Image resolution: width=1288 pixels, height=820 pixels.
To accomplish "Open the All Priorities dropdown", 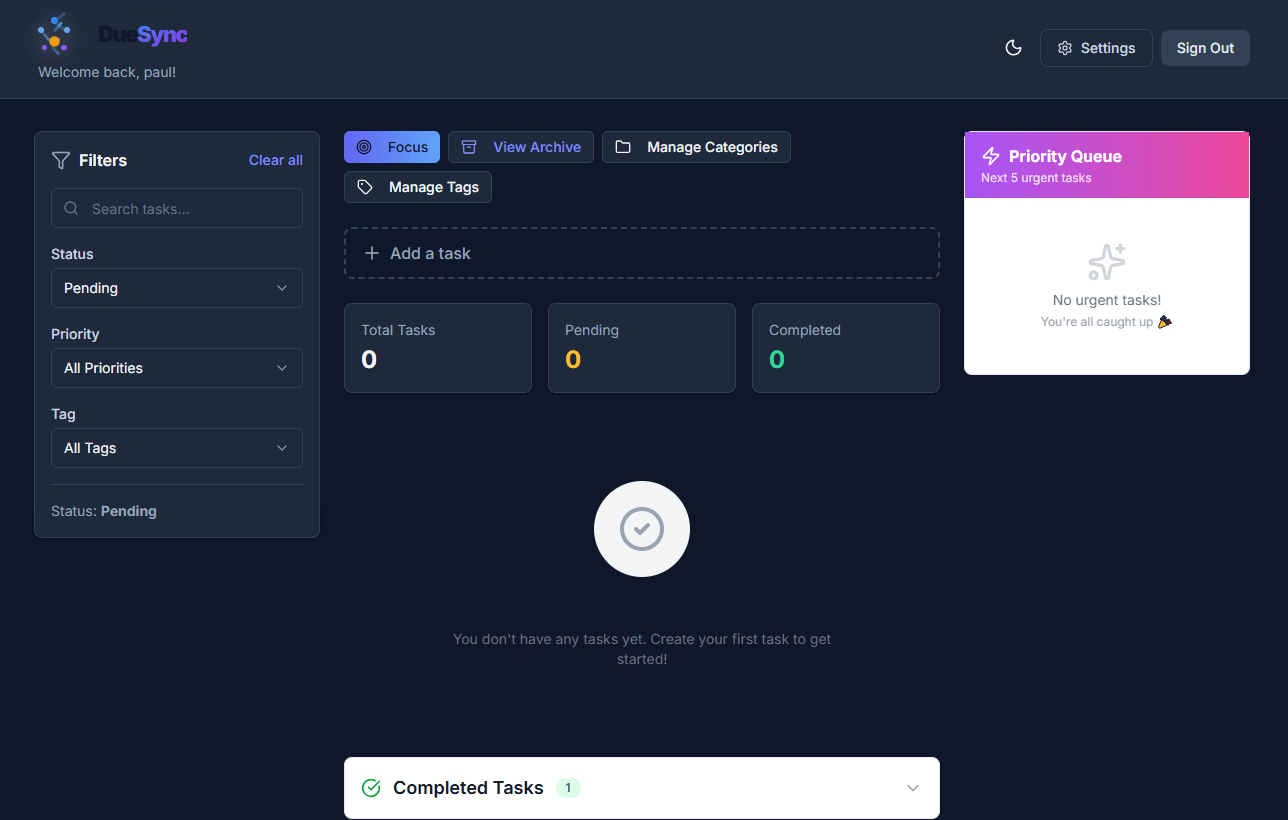I will point(176,368).
